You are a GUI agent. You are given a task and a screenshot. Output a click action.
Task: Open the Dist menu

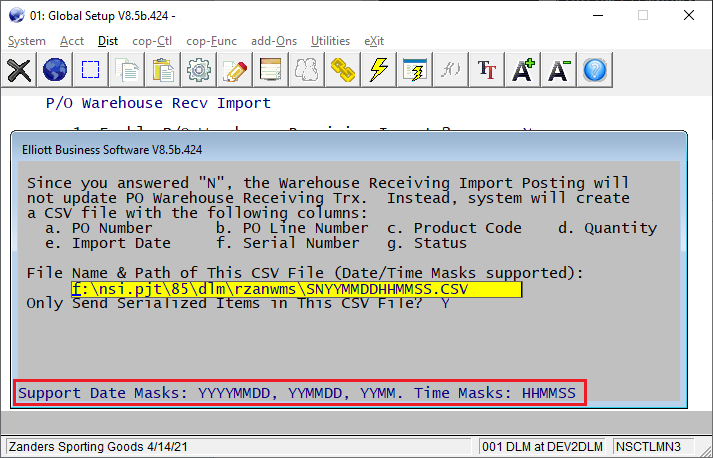tap(108, 41)
